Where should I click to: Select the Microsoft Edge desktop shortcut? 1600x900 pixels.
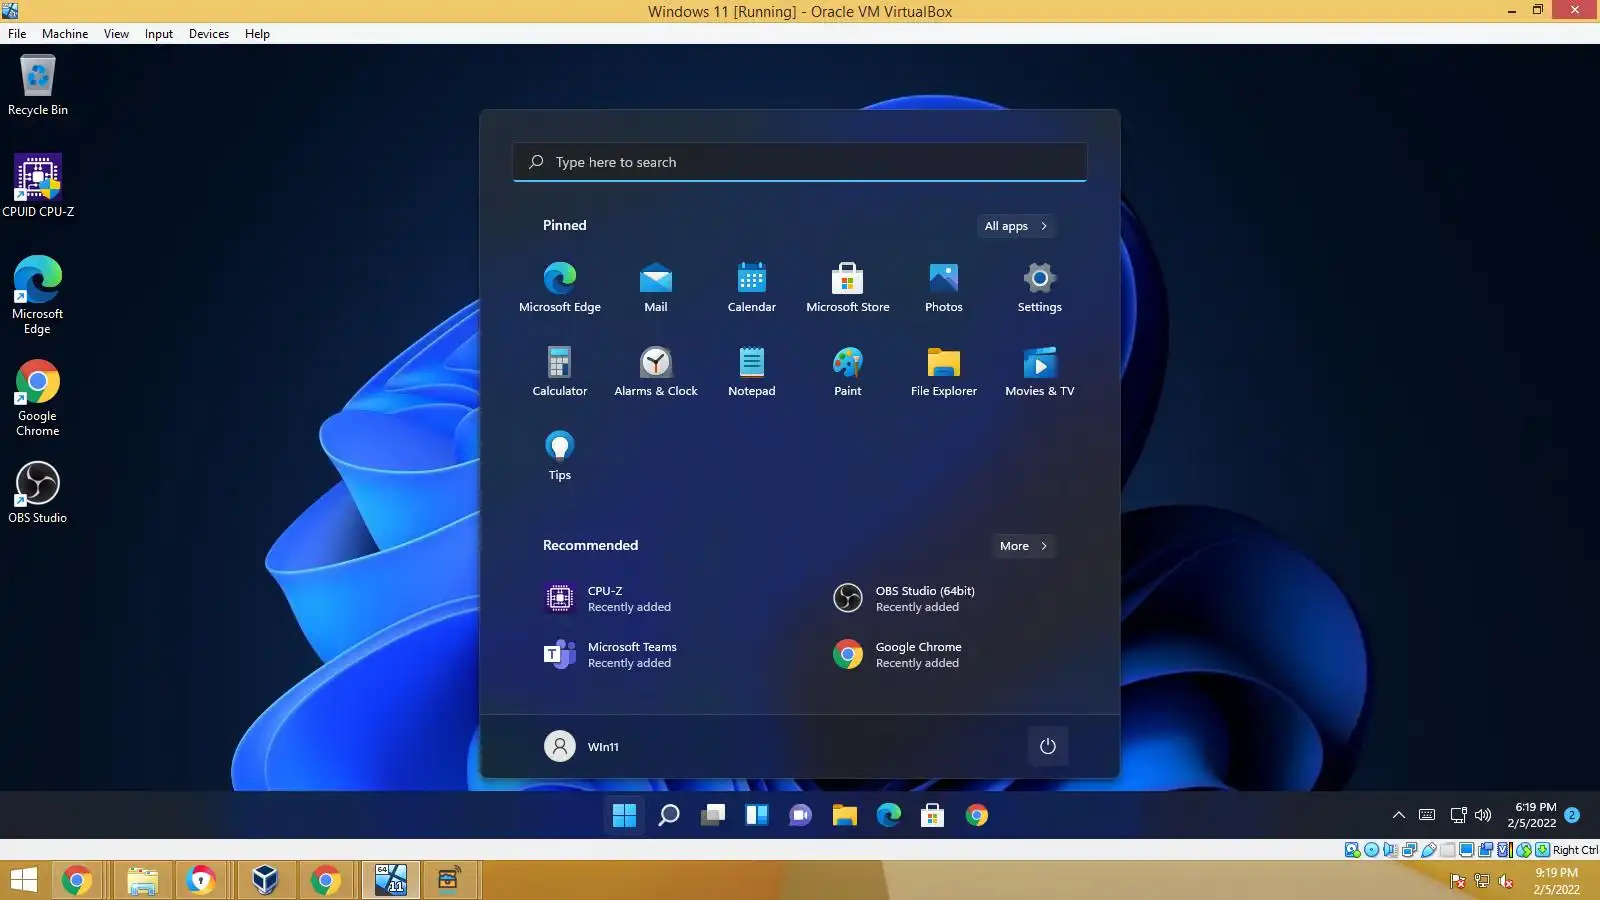click(x=38, y=295)
